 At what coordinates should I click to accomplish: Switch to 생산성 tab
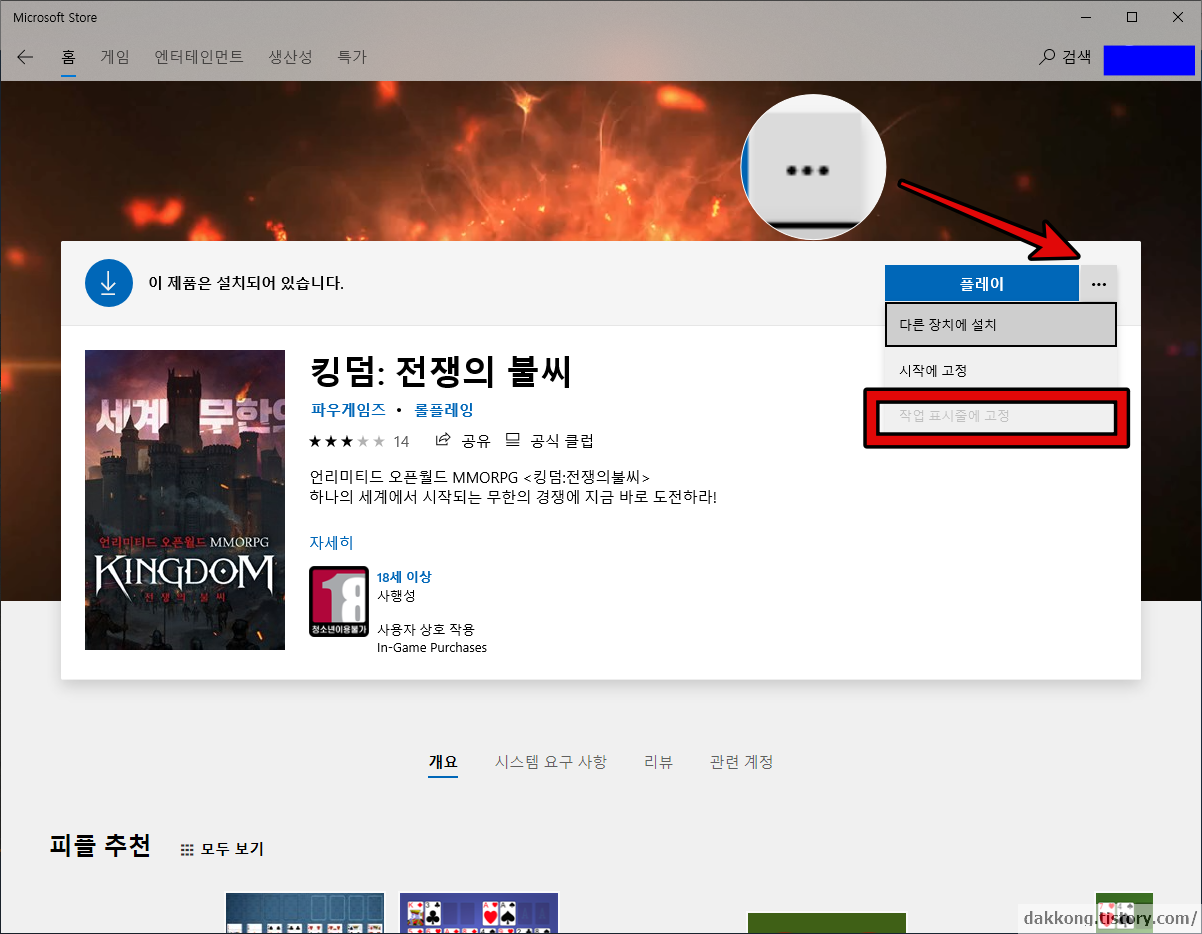(x=291, y=57)
